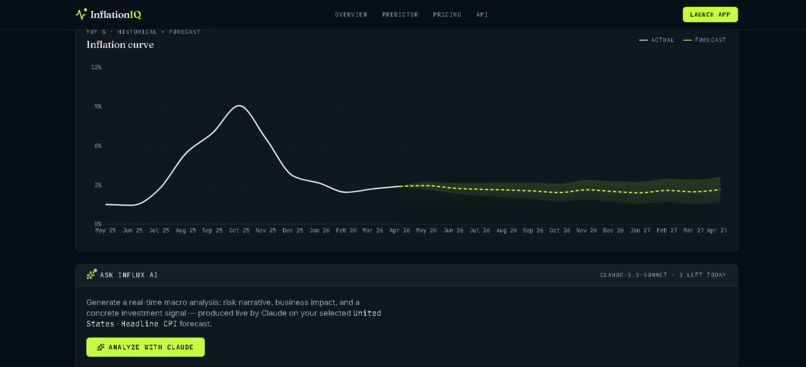The height and width of the screenshot is (367, 806).
Task: Click the Dec 25 axis label
Action: coord(292,231)
